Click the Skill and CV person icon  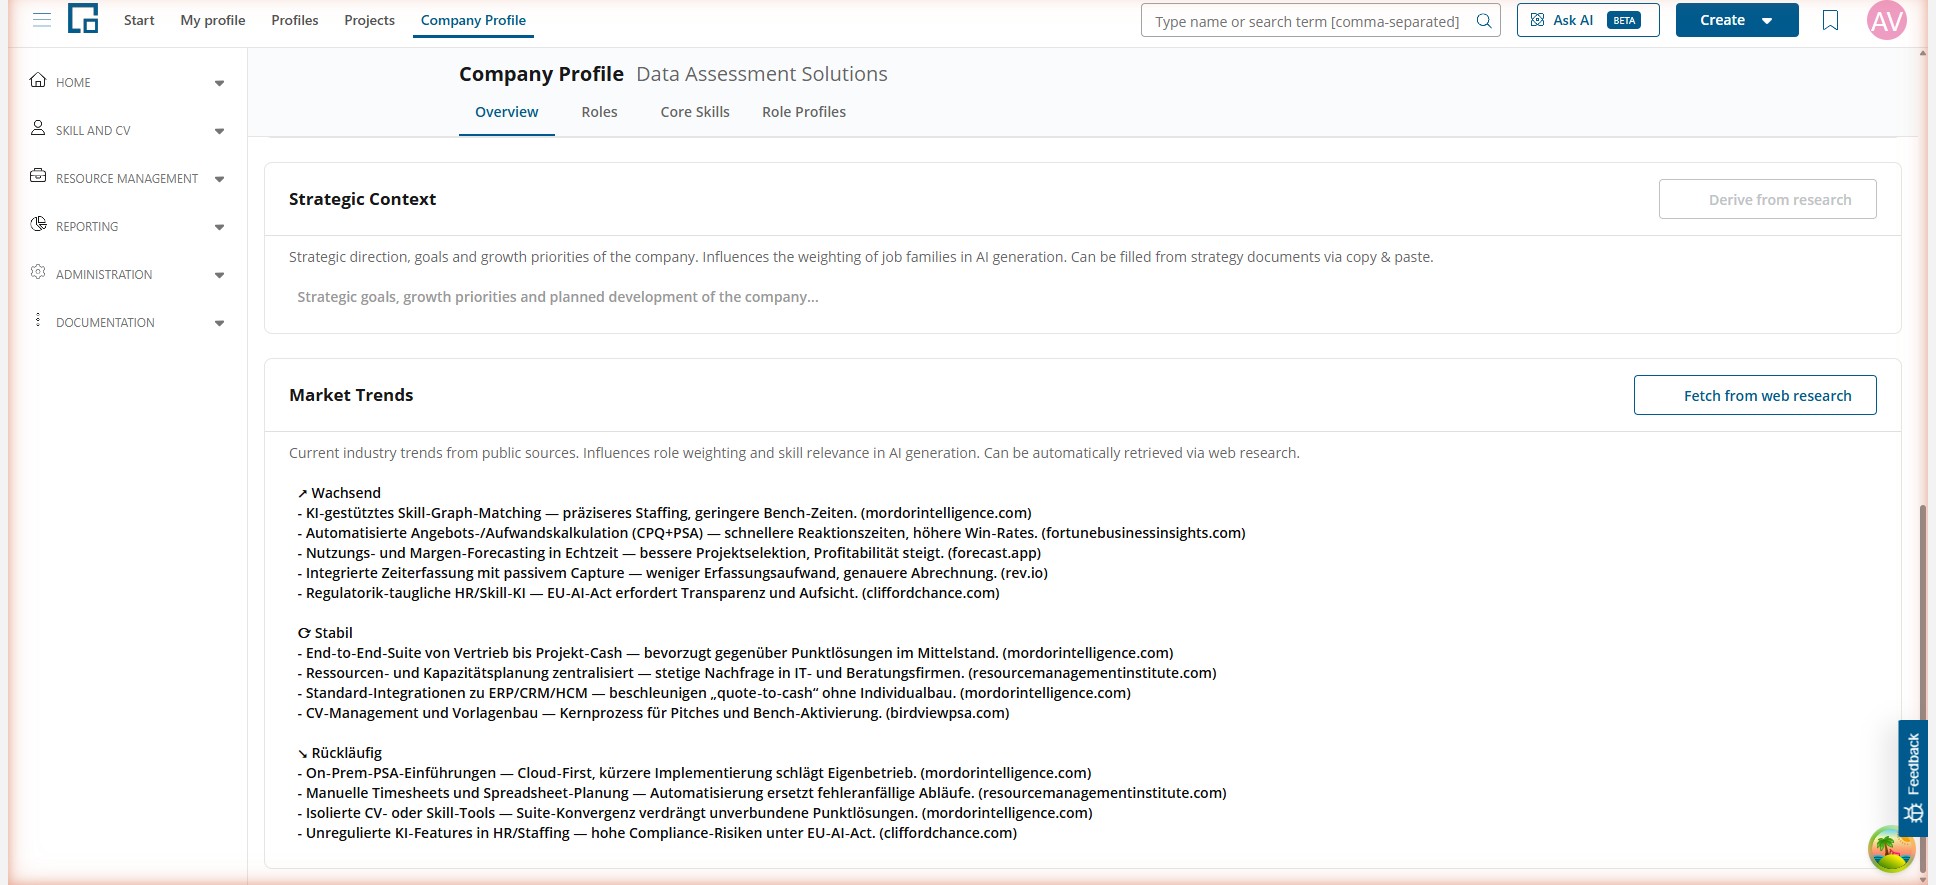[38, 128]
